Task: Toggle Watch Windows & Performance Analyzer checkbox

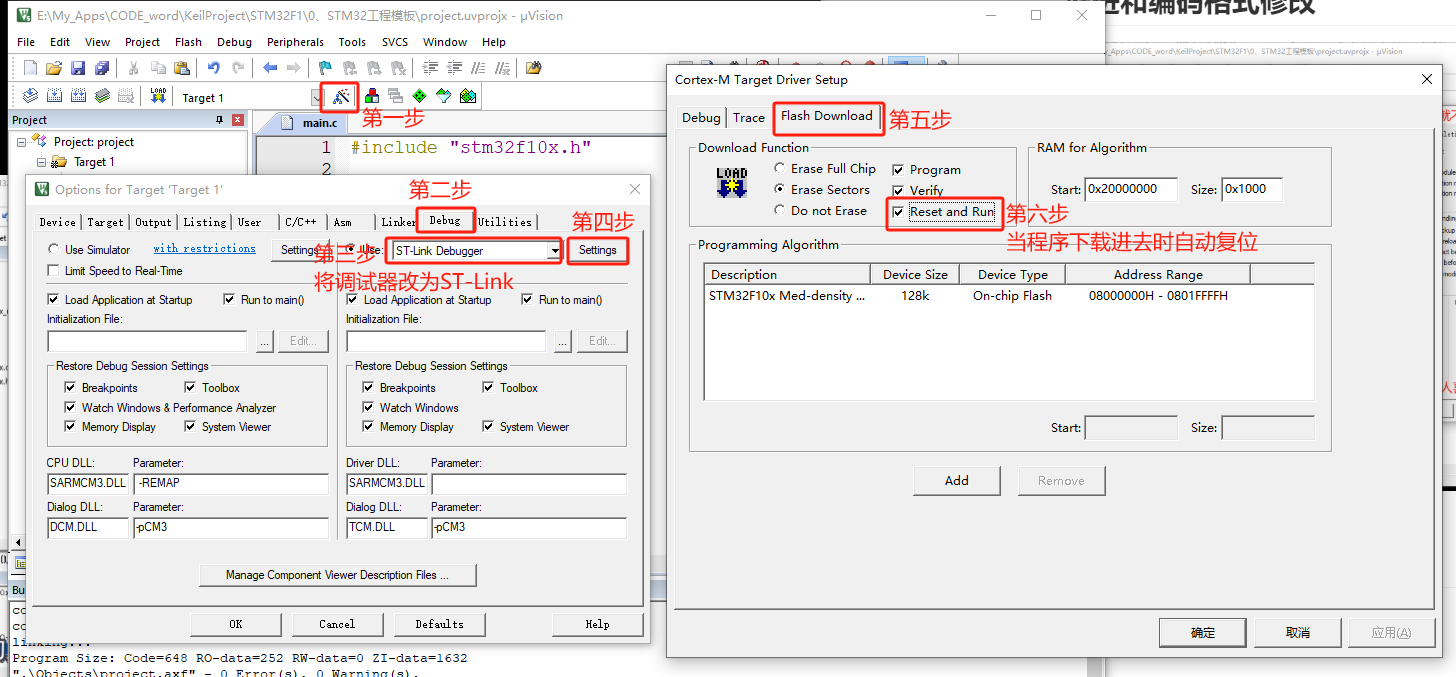Action: pyautogui.click(x=70, y=408)
